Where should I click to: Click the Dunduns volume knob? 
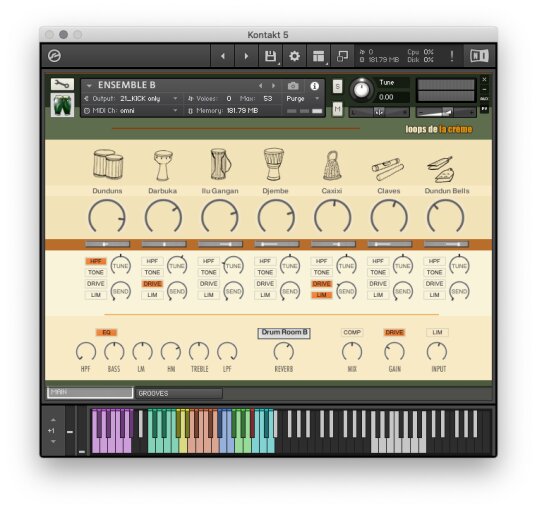[107, 217]
